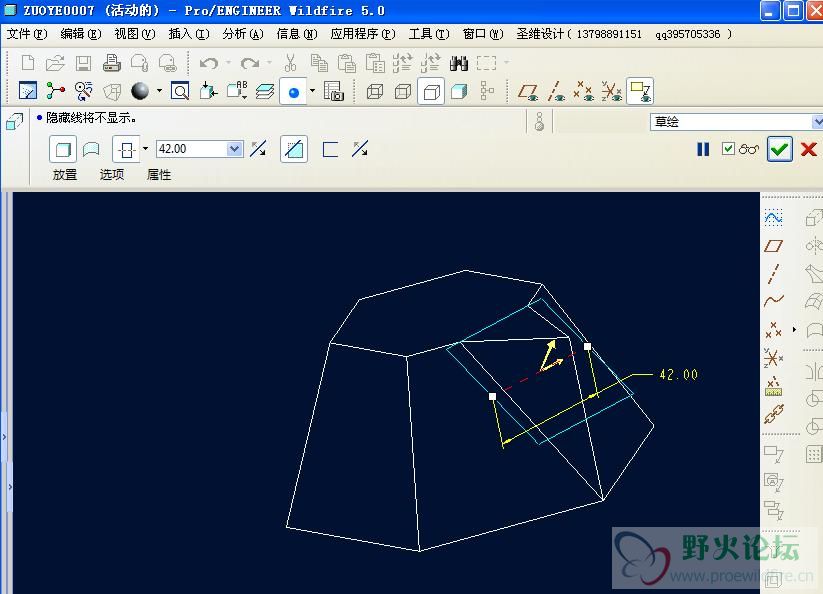Click the Repaint screen icon
Viewport: 823px width, 594px height.
pyautogui.click(x=27, y=91)
